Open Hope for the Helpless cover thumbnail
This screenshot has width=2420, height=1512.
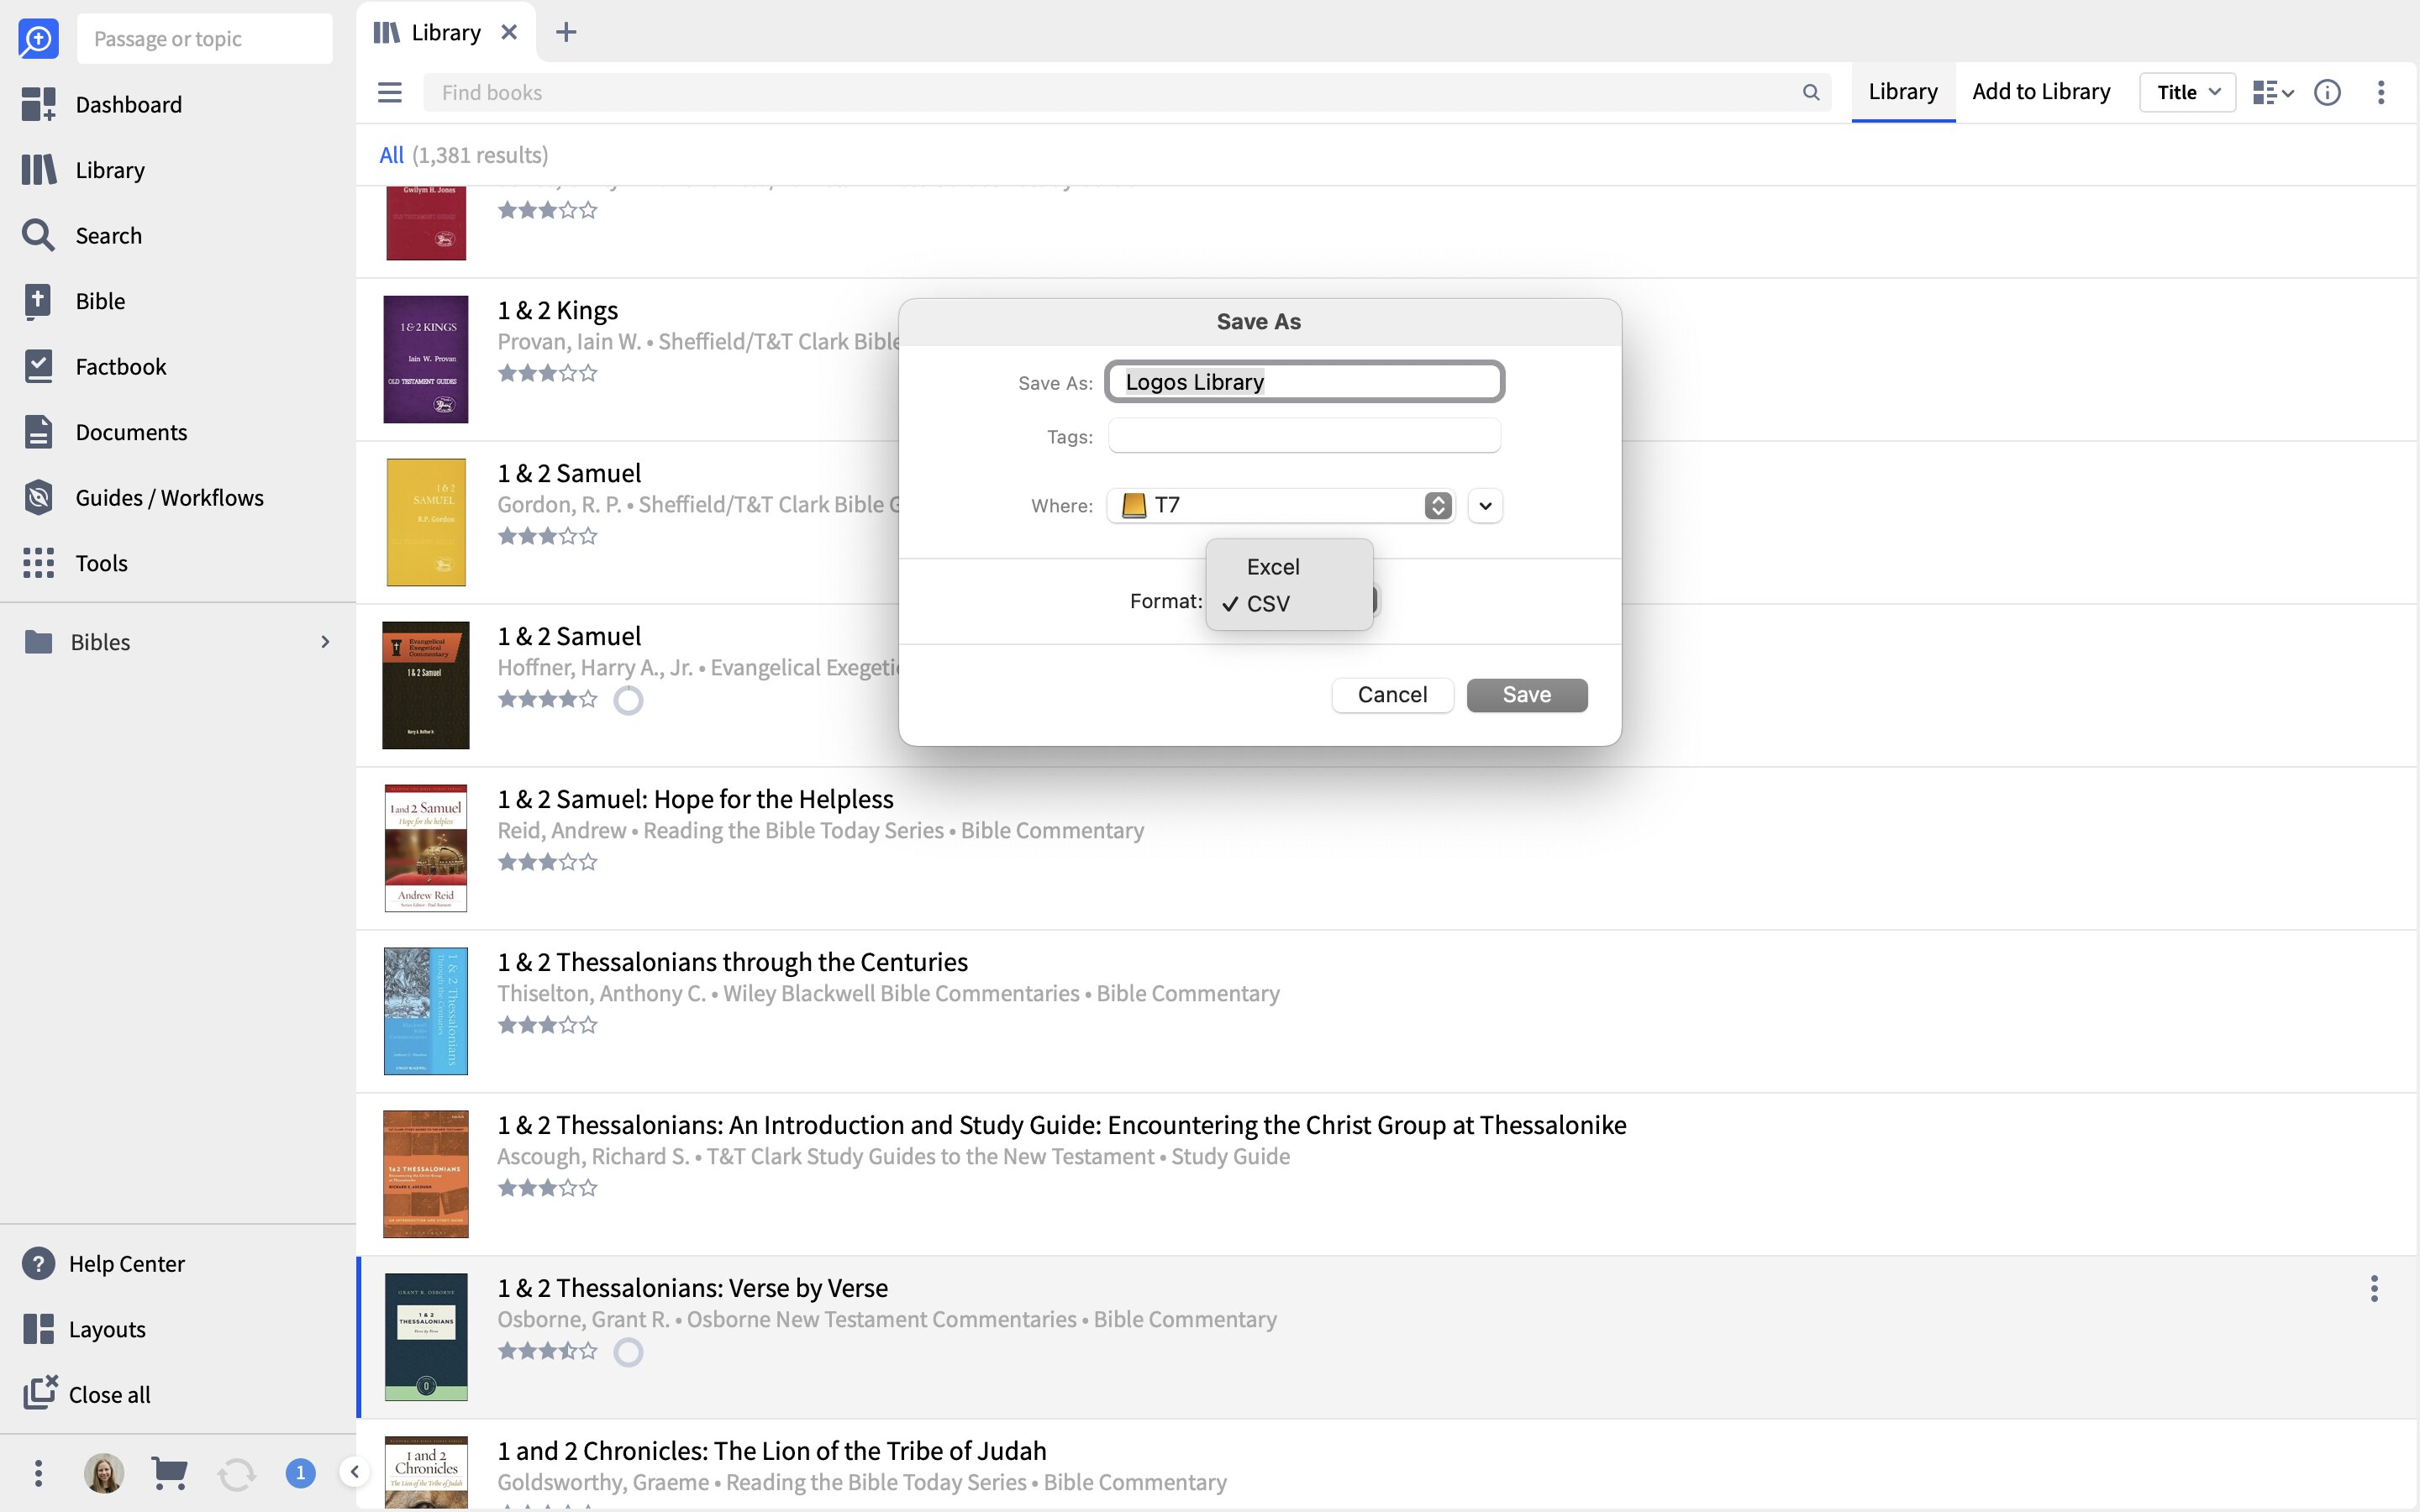click(426, 848)
